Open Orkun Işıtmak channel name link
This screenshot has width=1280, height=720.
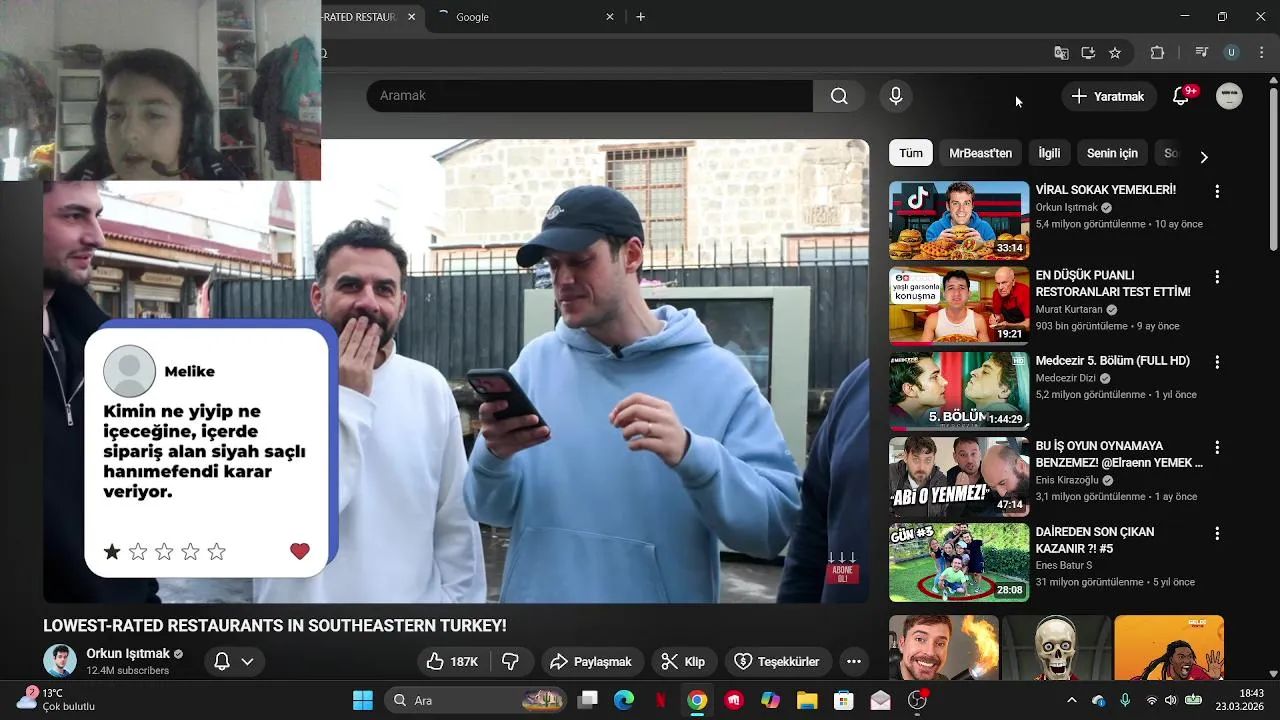[128, 654]
